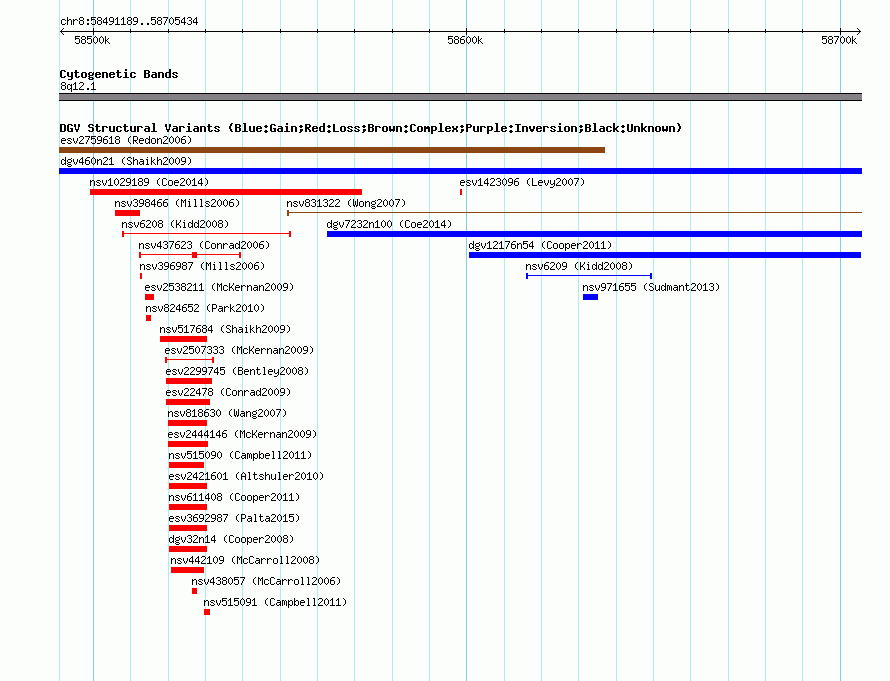Click the nsv515090 (Campbell2011) red bar

186,465
